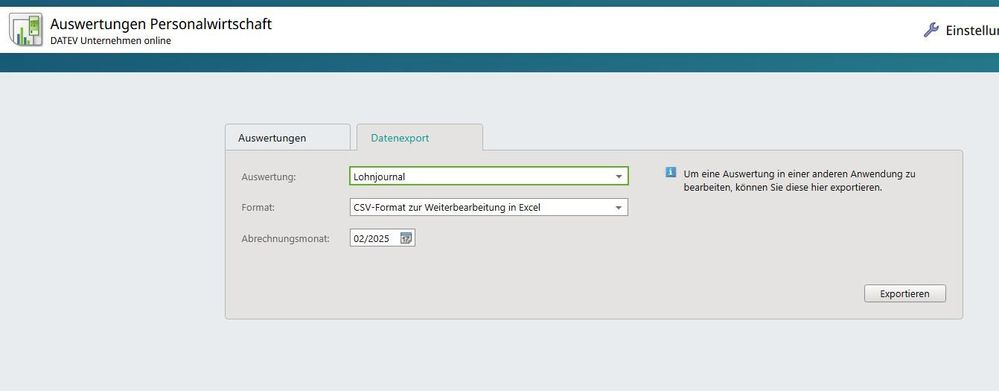Open the calendar picker next to 02/2025
The height and width of the screenshot is (391, 999).
(406, 238)
